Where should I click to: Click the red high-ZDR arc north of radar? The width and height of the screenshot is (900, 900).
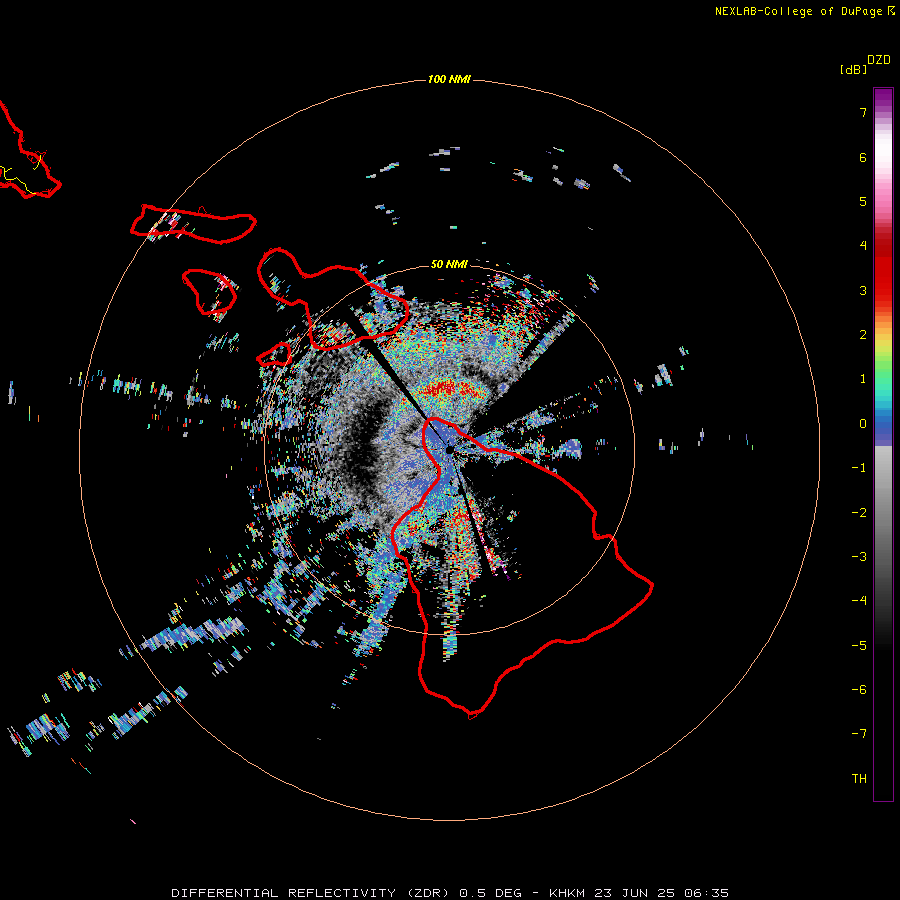(451, 389)
